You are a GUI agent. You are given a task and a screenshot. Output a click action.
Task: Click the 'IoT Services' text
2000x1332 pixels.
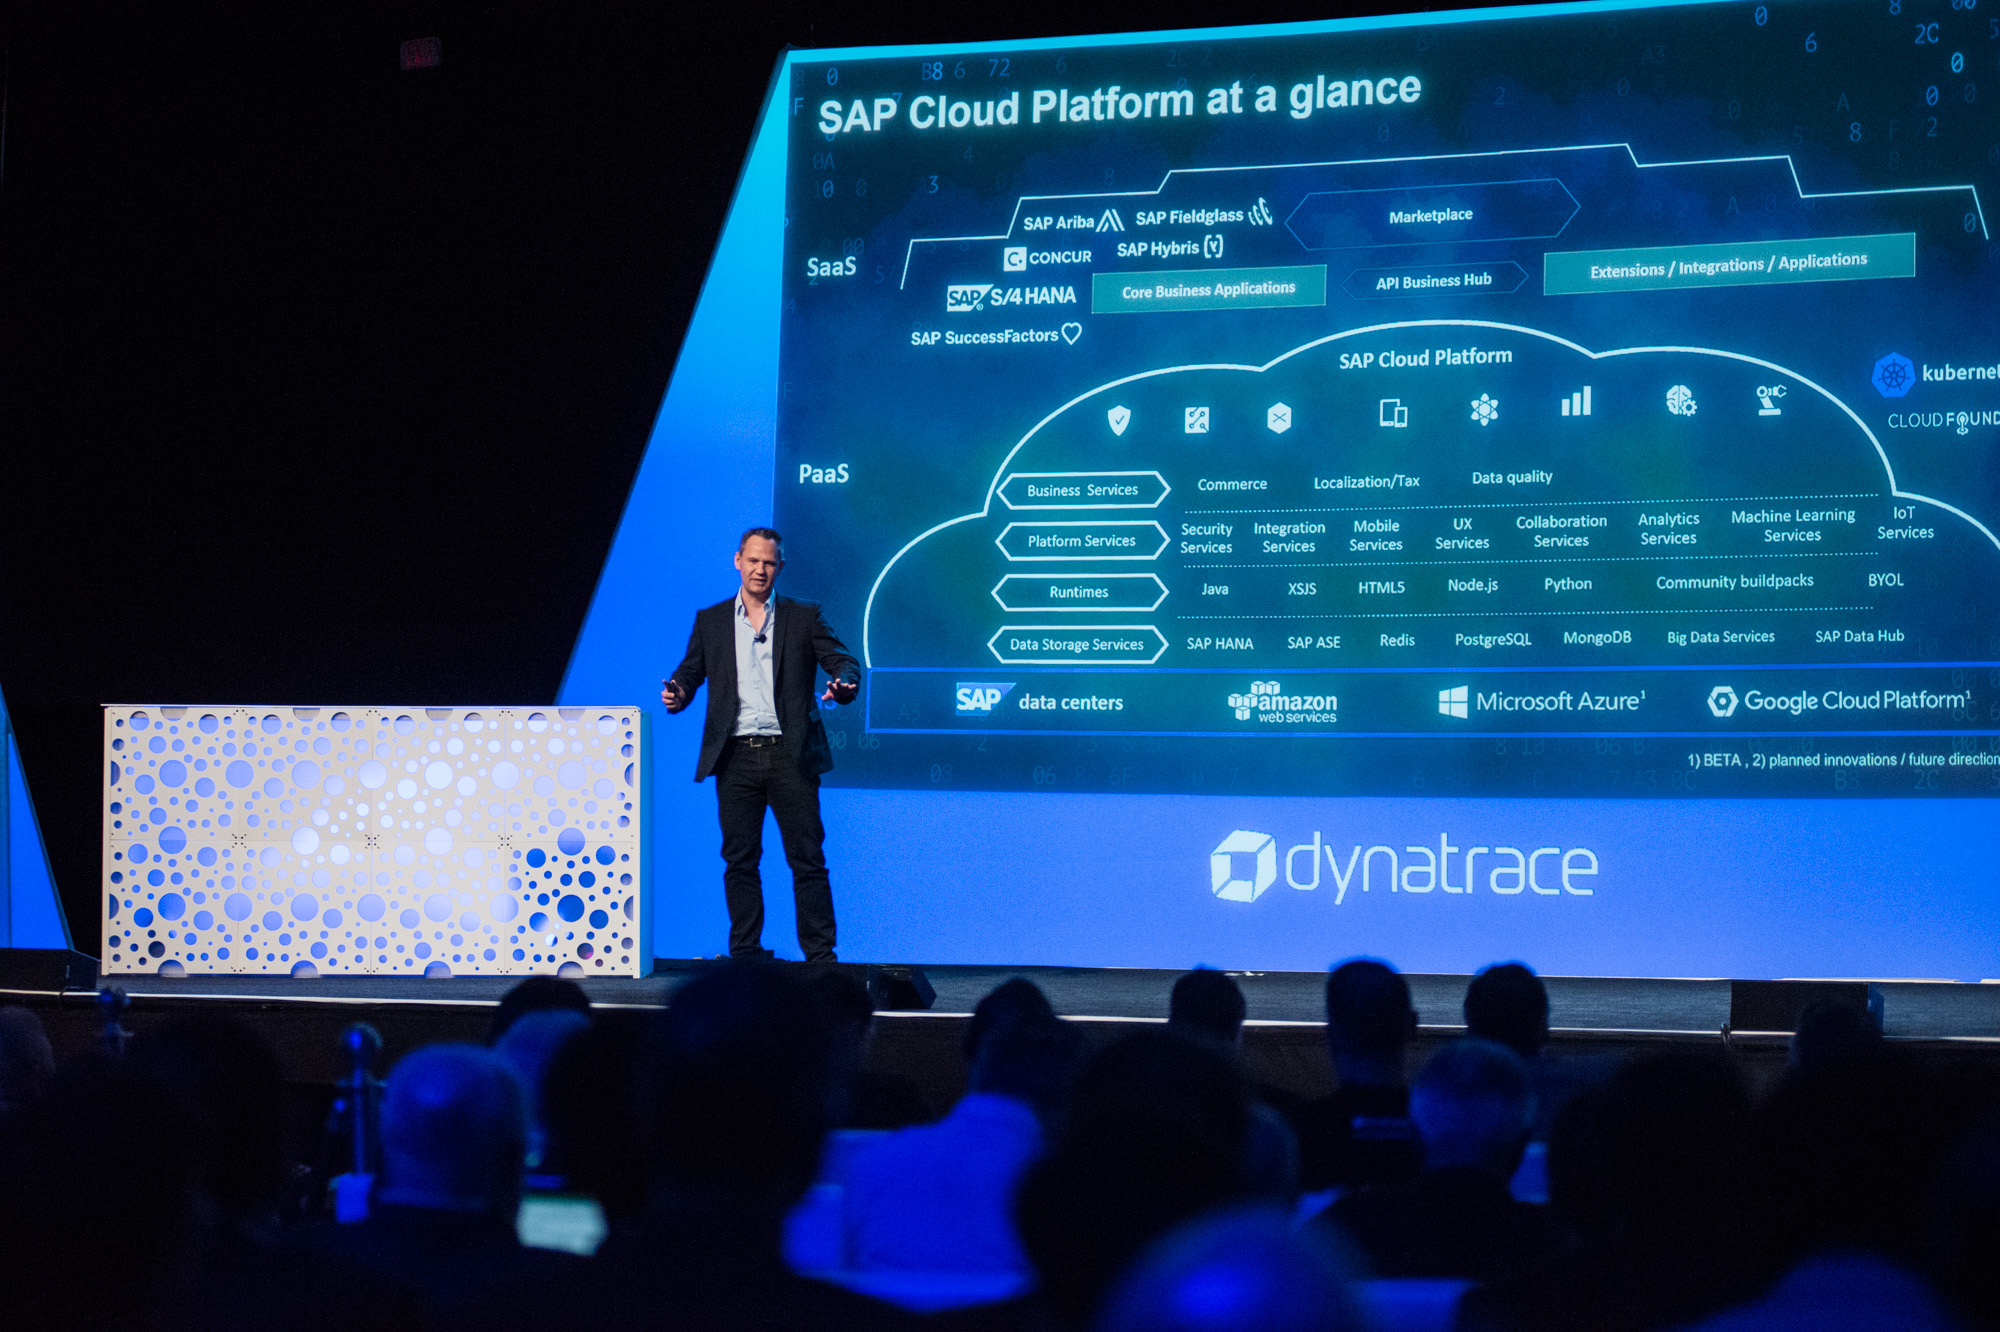[1905, 523]
